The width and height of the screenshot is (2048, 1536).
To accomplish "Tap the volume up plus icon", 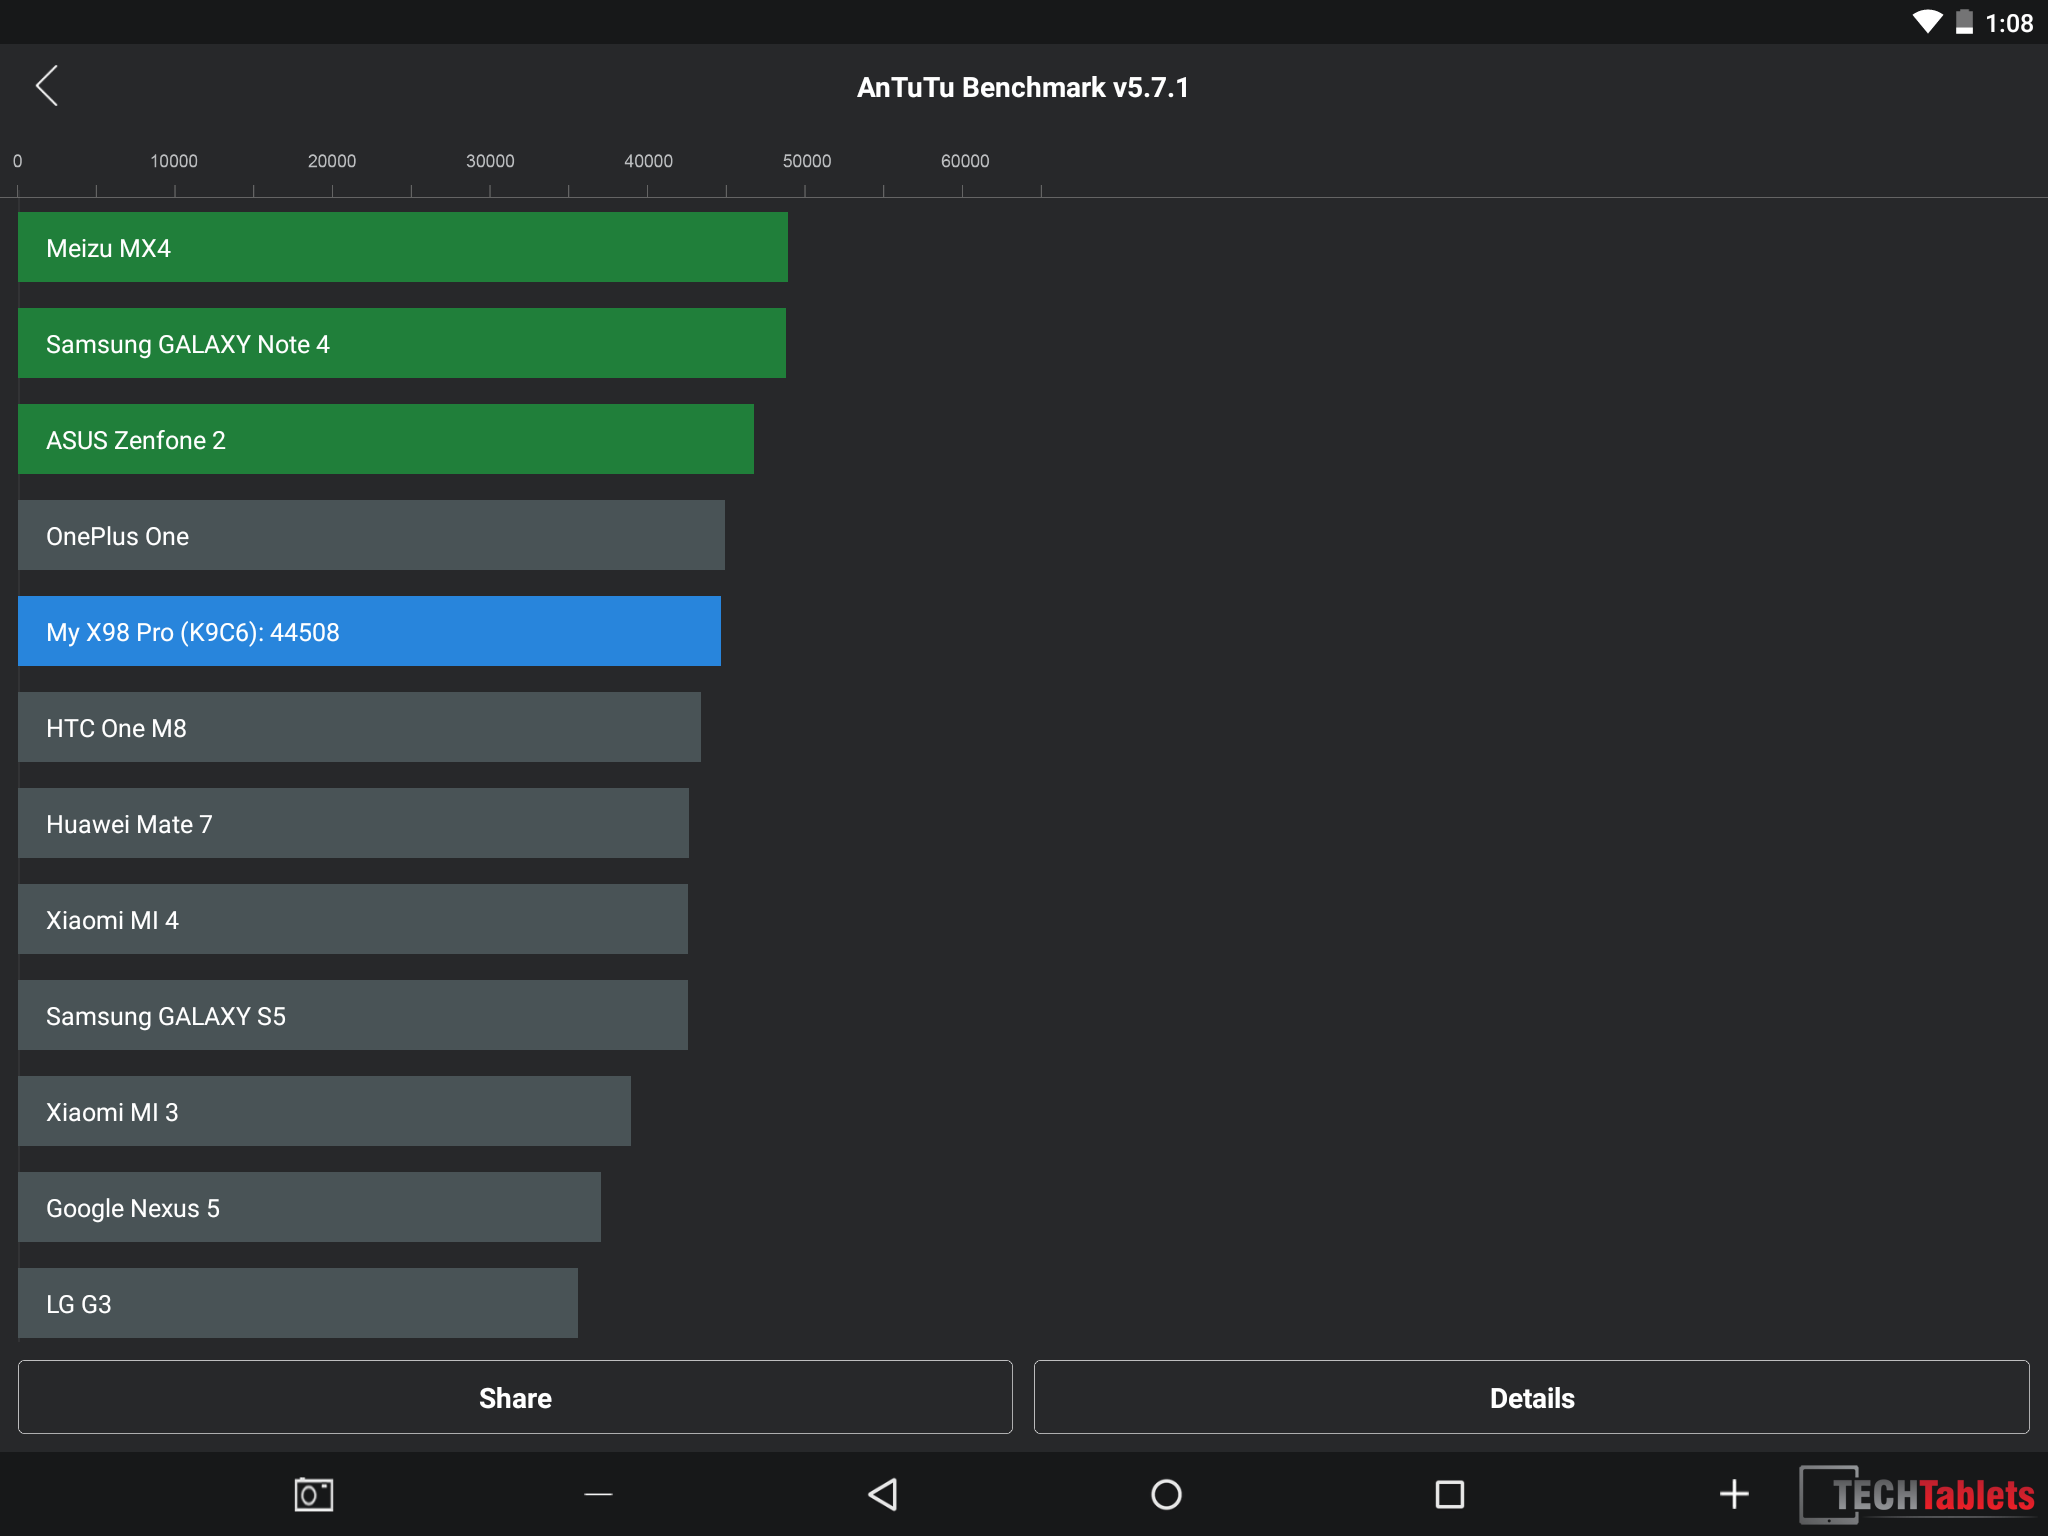I will pyautogui.click(x=1734, y=1494).
